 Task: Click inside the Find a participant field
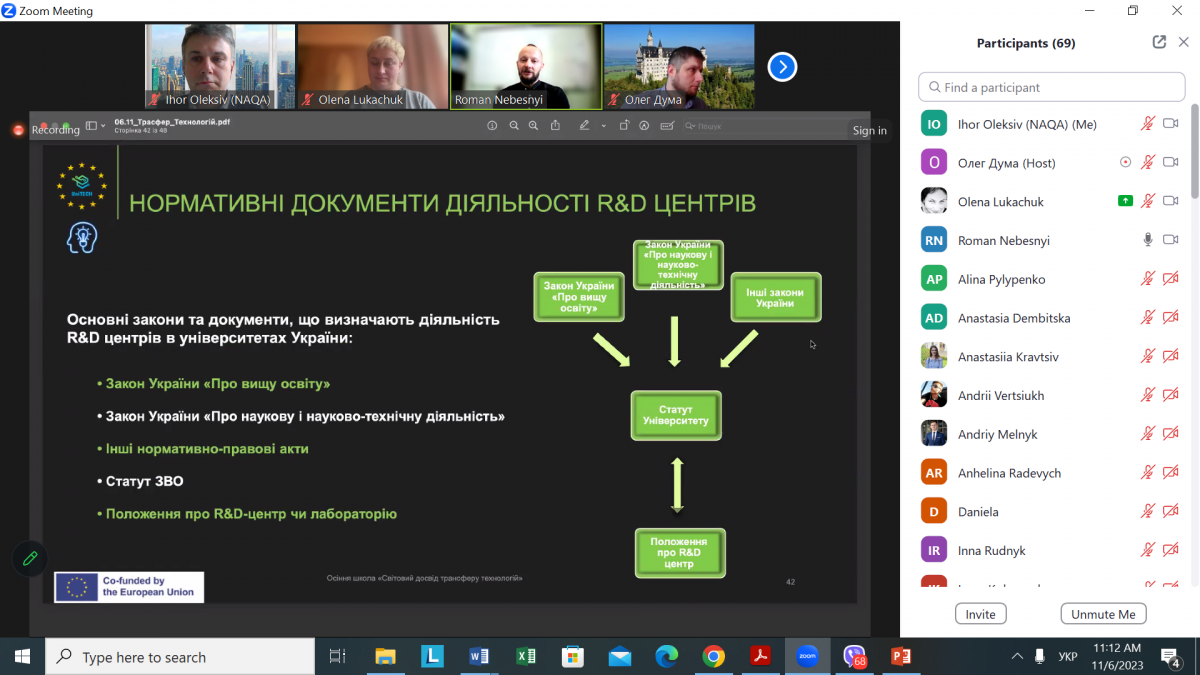(x=1050, y=87)
